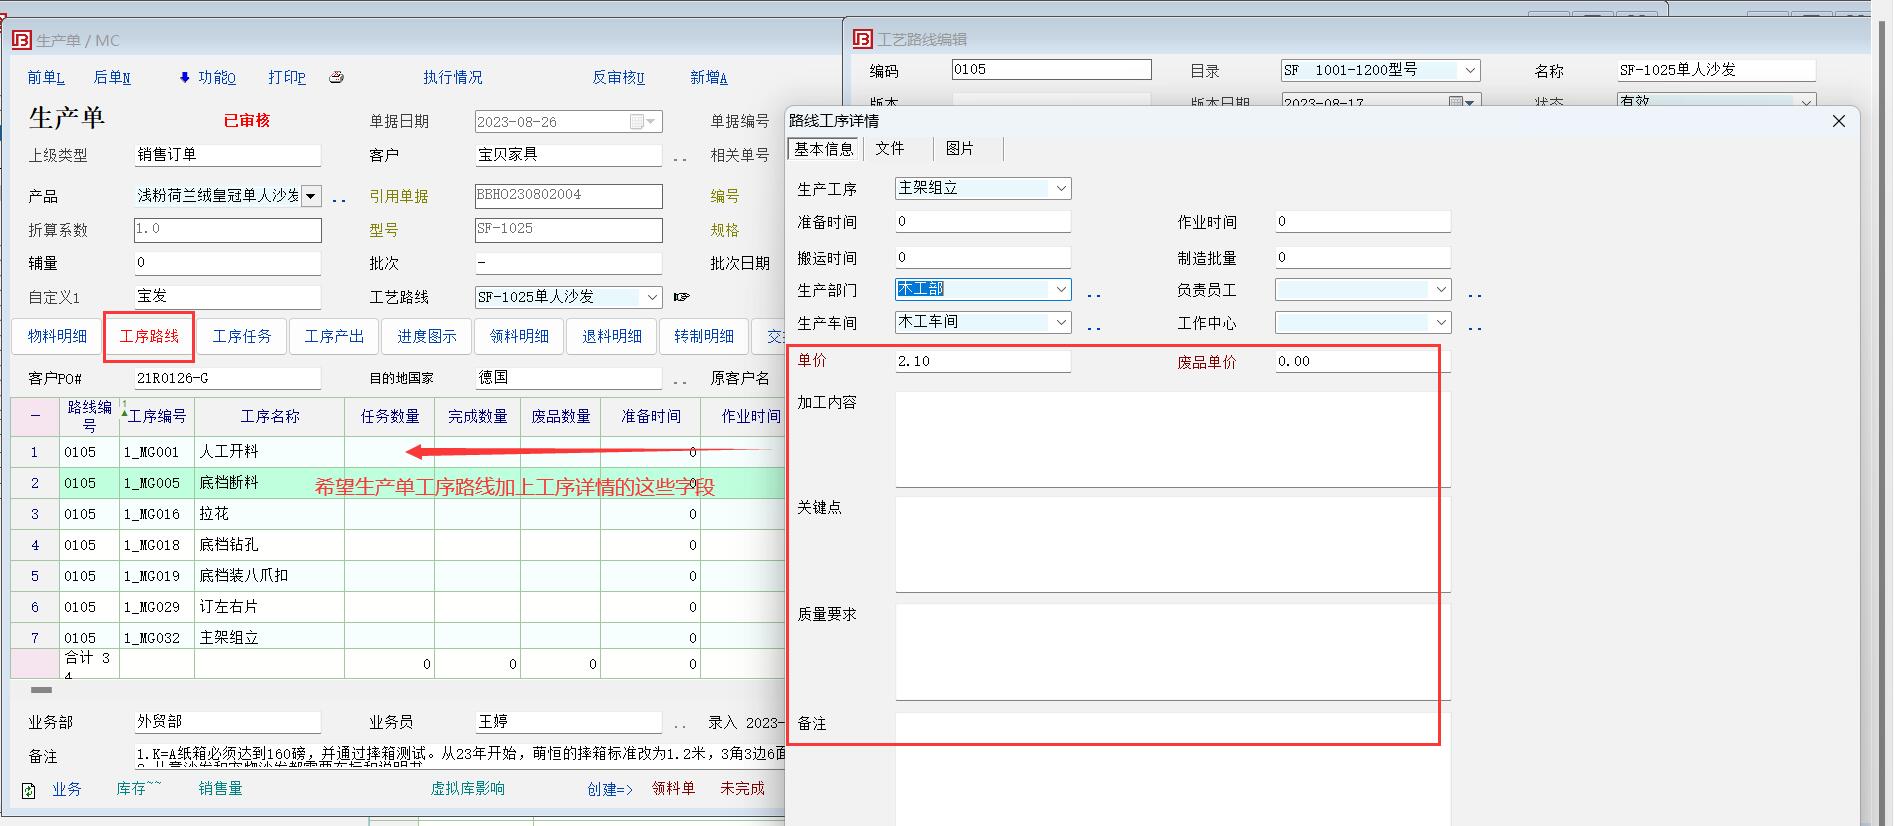
Task: Click the grid horizontal scrollbar thumb
Action: [41, 689]
